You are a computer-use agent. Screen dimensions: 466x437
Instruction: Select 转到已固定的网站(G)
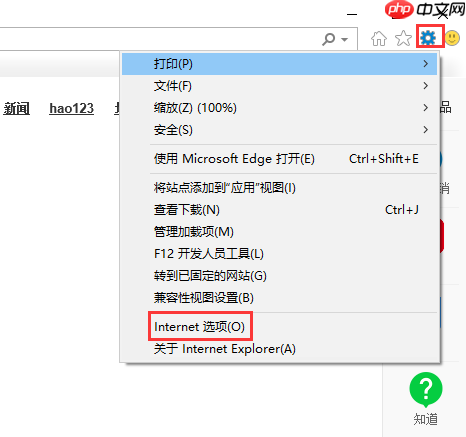coord(279,276)
